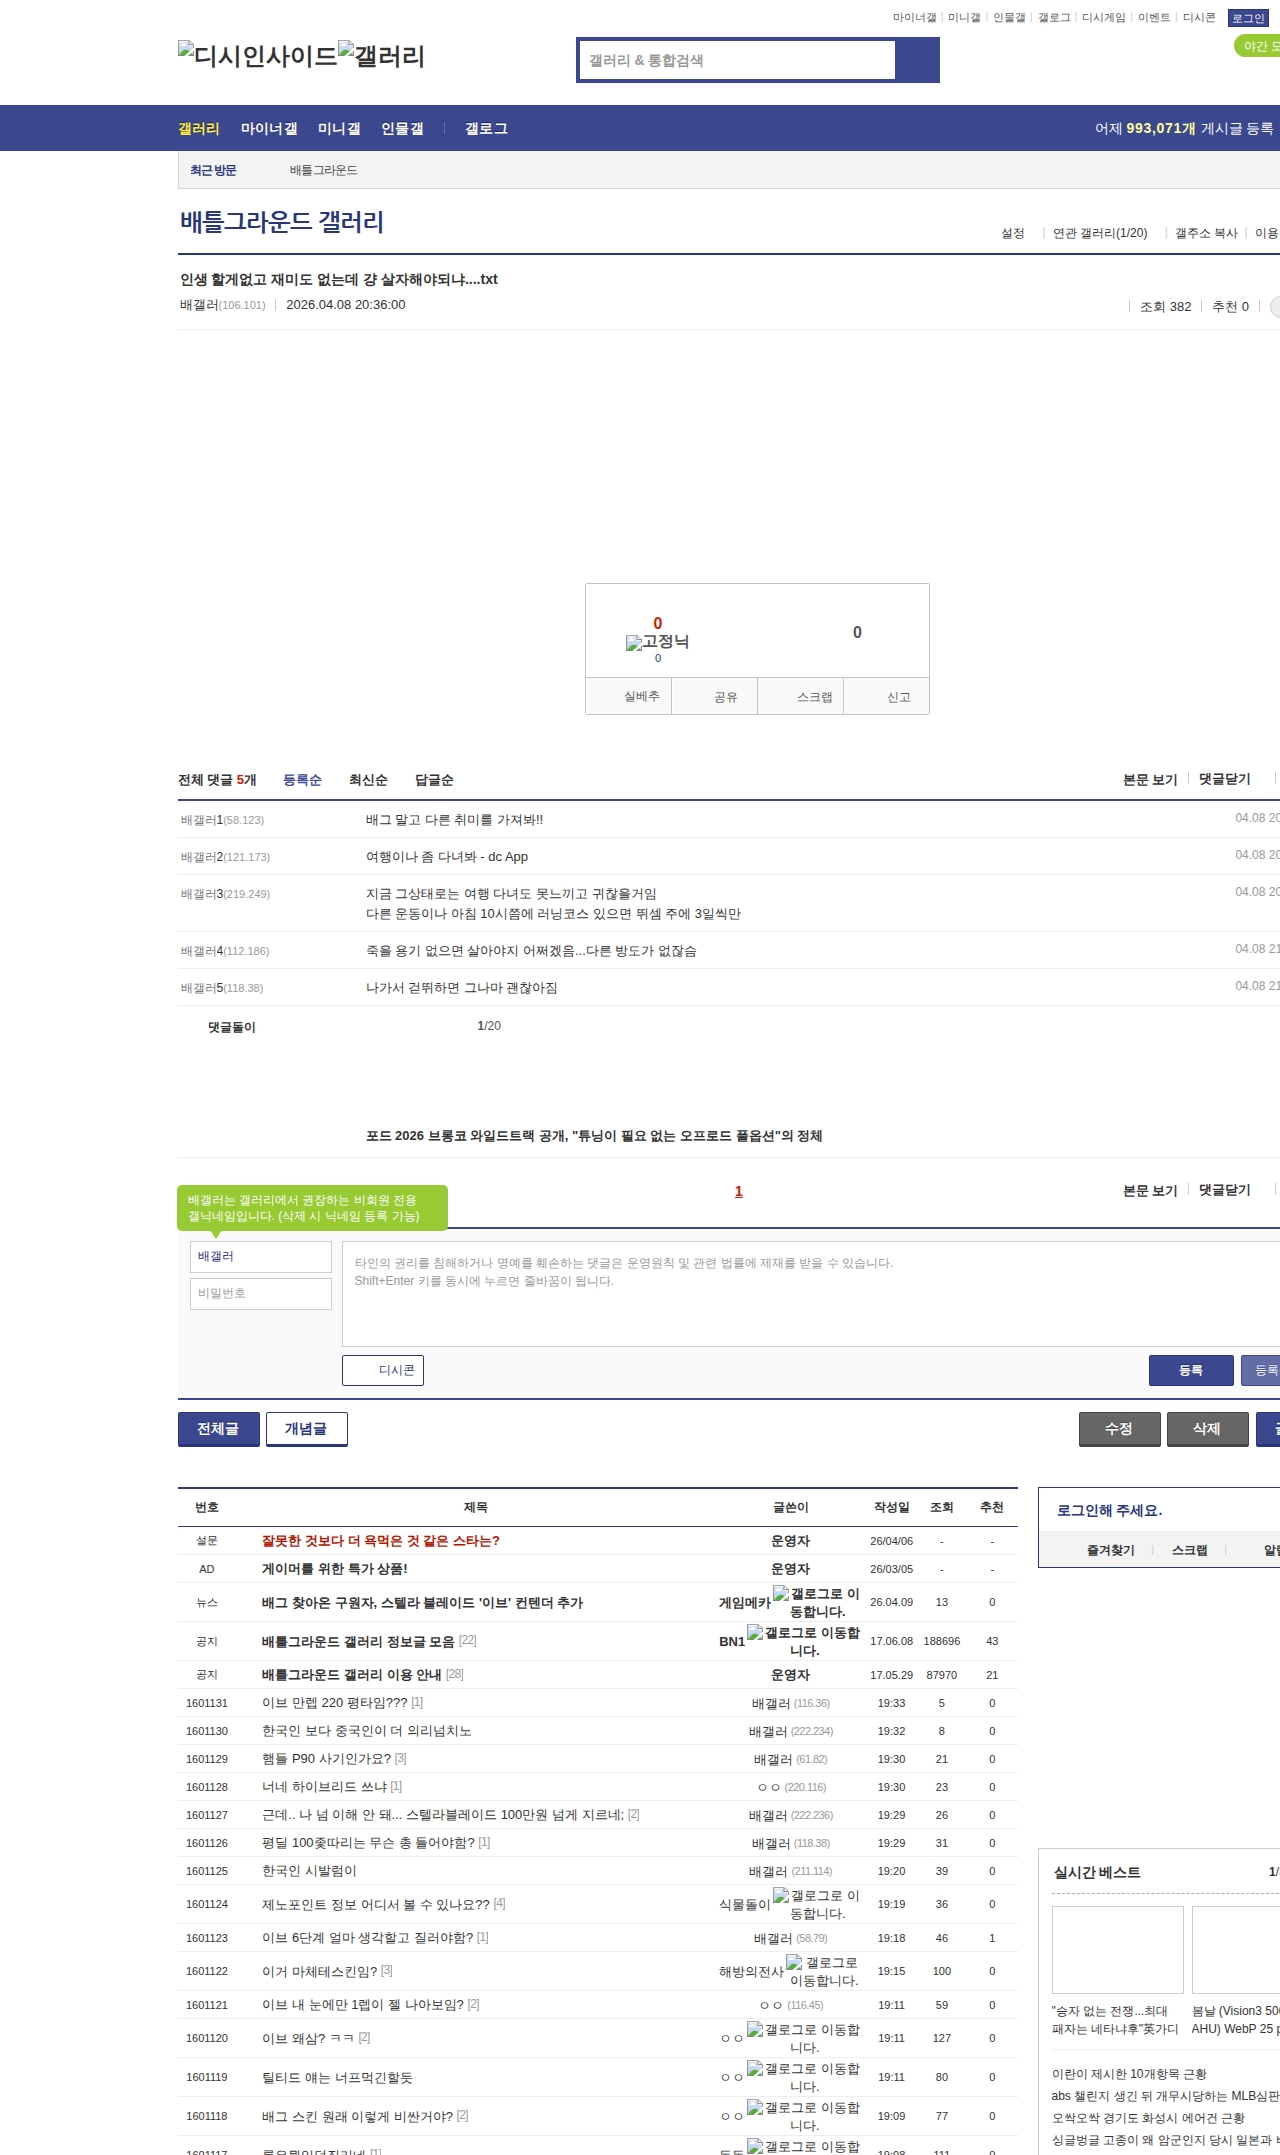Select 갤로그 in the blue navigation bar

pos(486,128)
